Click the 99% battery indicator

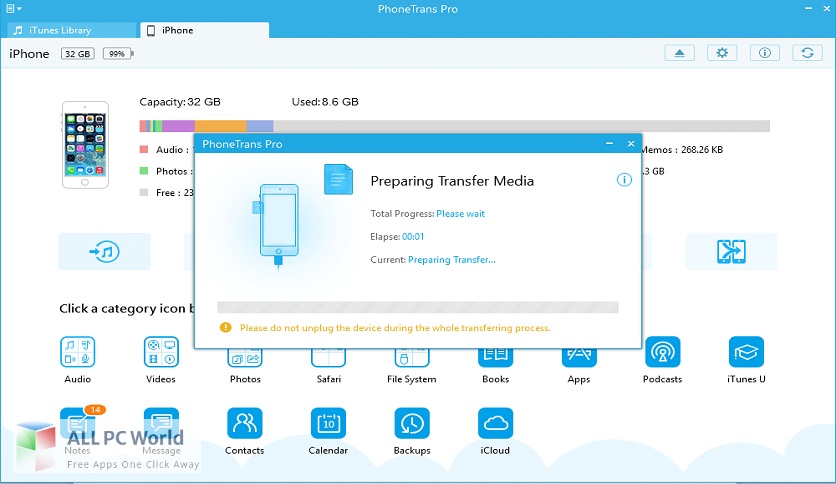pos(117,53)
